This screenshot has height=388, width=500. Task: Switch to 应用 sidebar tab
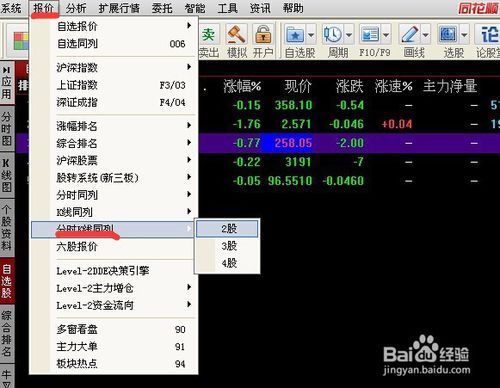7,83
